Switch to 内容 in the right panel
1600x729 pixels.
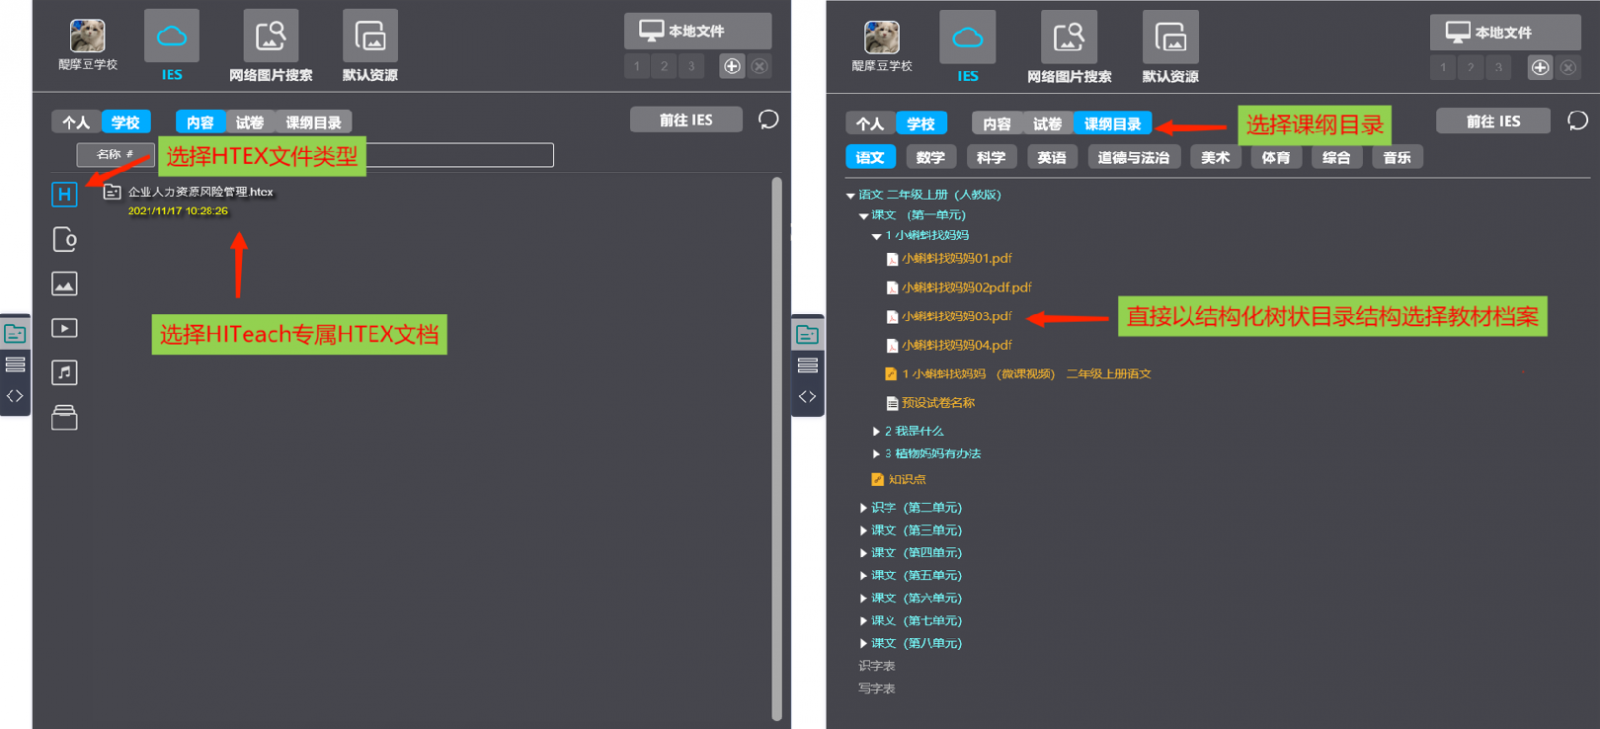click(x=996, y=124)
